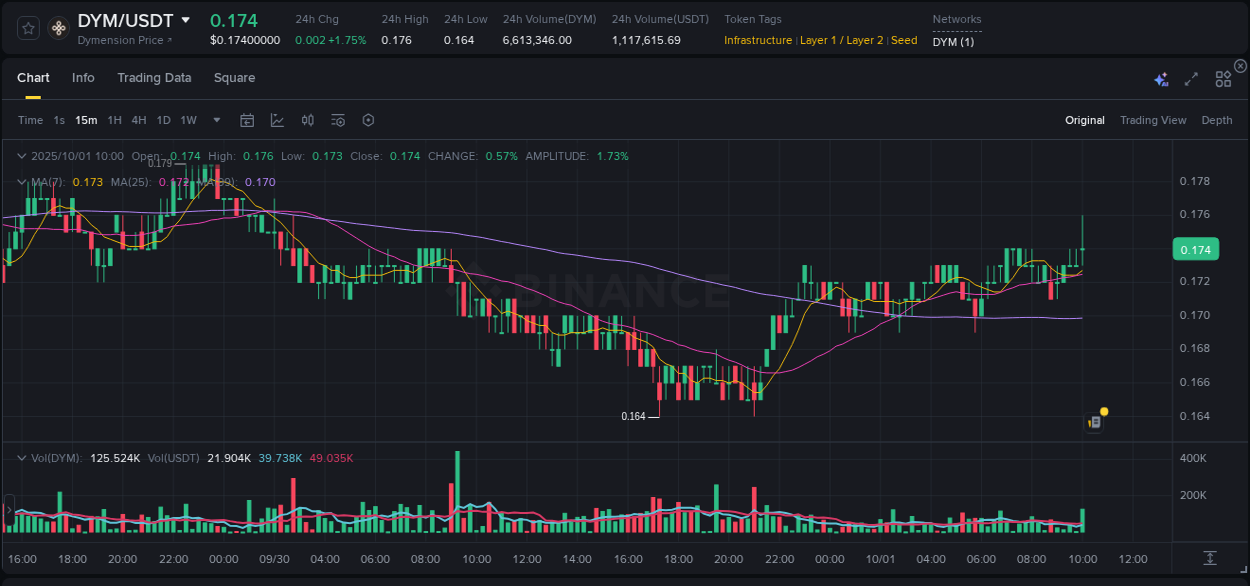Open the extra timeframes dropdown arrow
Viewport: 1250px width, 586px height.
click(x=215, y=120)
